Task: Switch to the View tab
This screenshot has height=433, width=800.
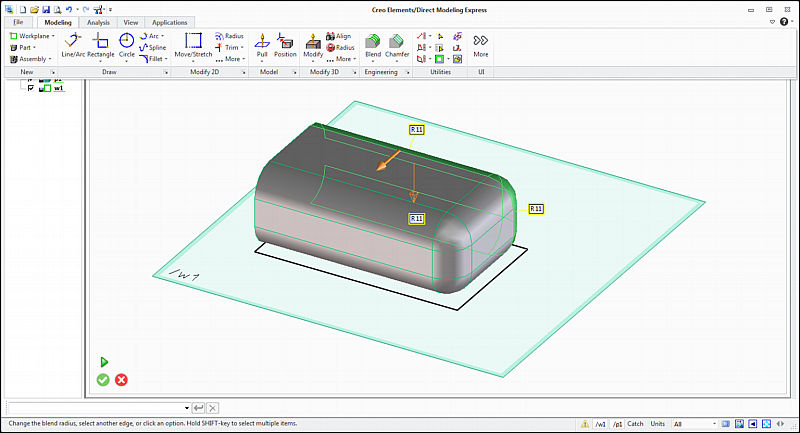Action: click(x=131, y=22)
